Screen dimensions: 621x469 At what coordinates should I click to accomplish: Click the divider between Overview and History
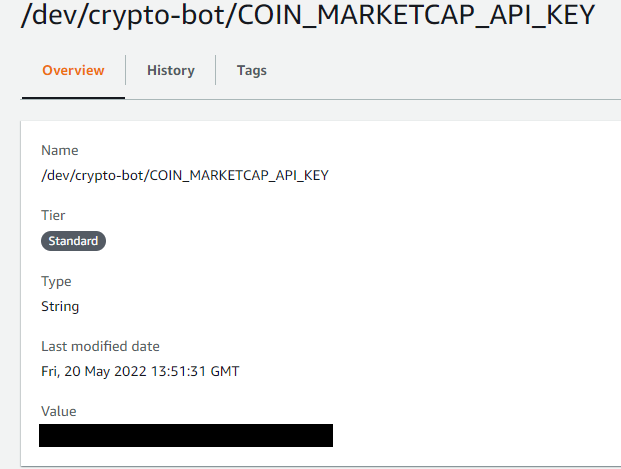point(125,70)
